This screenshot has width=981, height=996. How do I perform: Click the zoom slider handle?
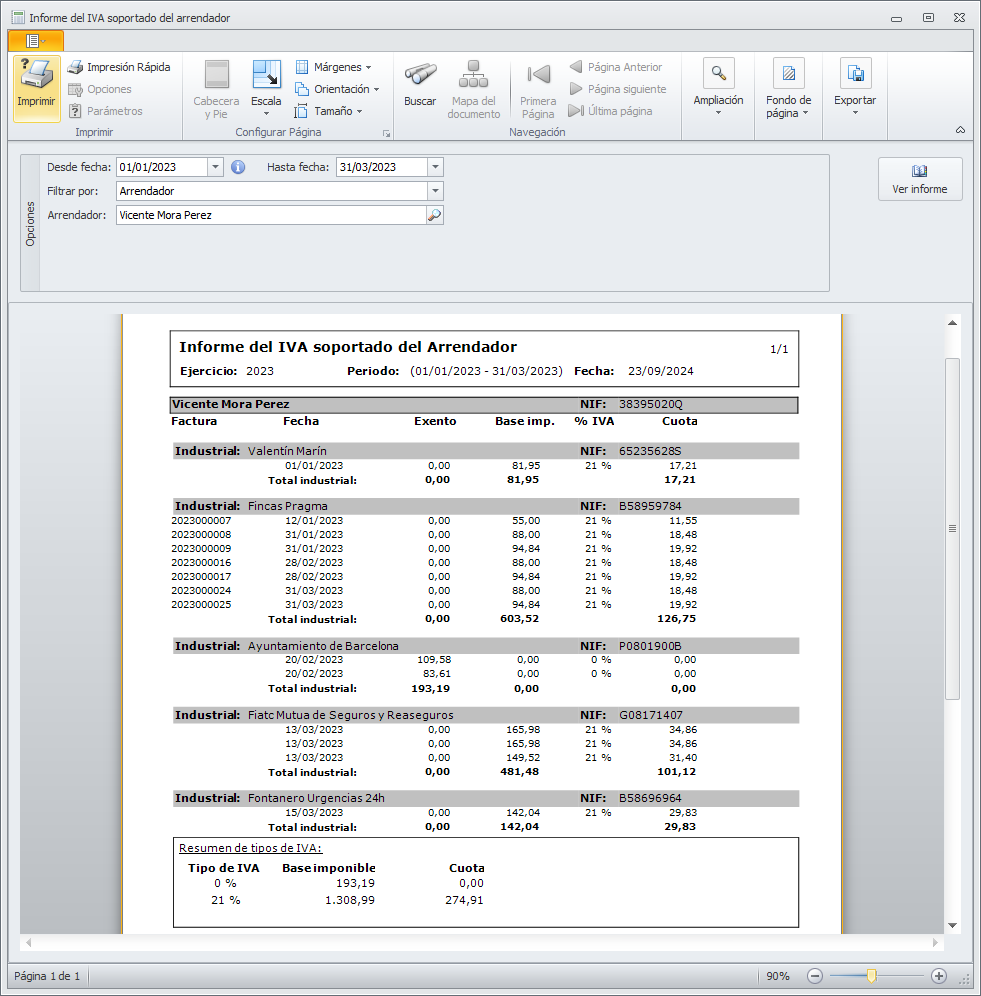(x=872, y=976)
